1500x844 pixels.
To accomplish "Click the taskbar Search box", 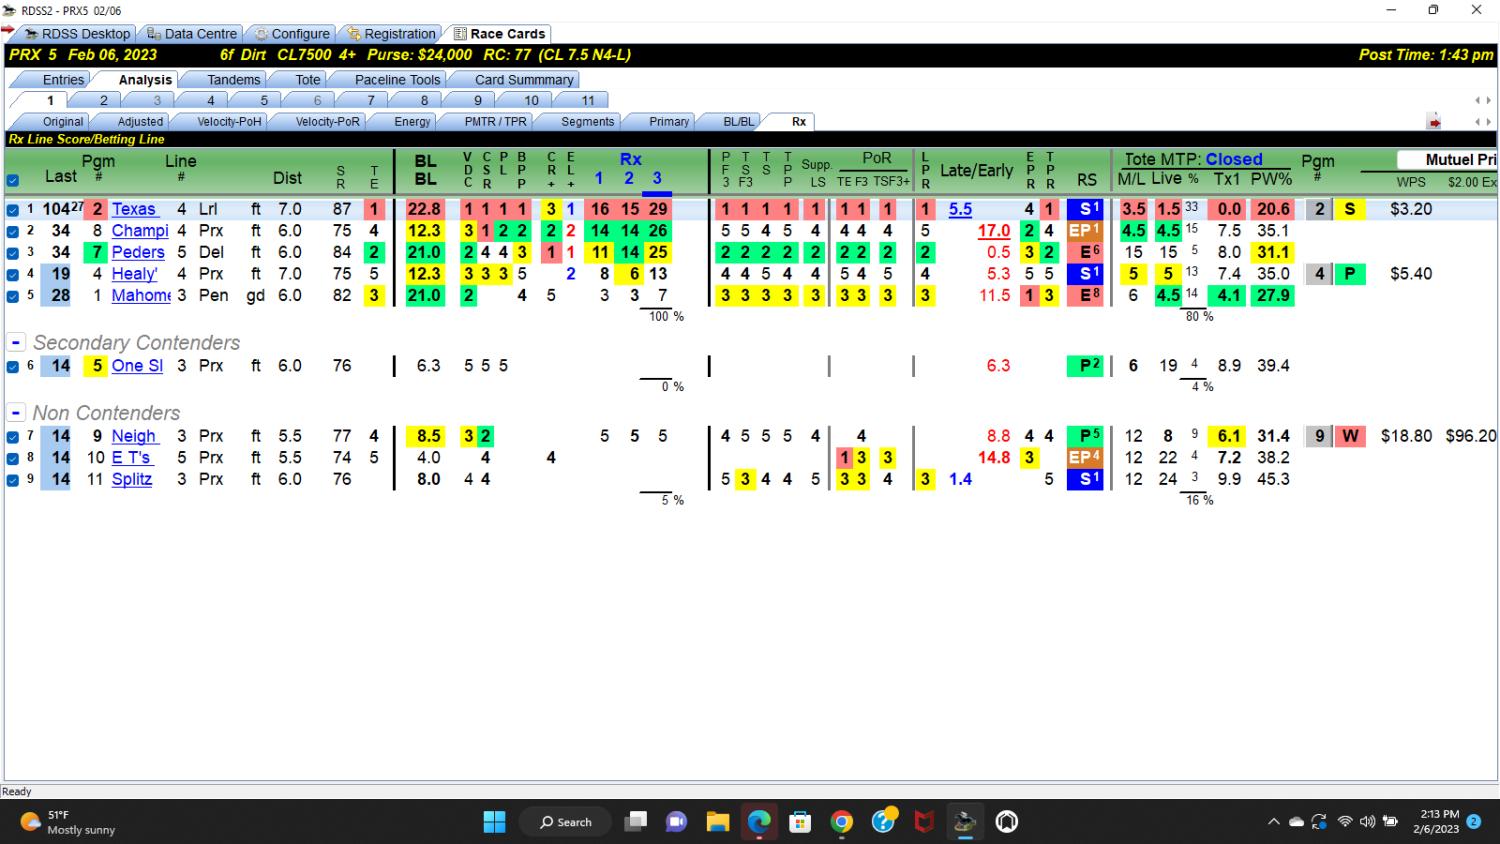I will [x=566, y=822].
